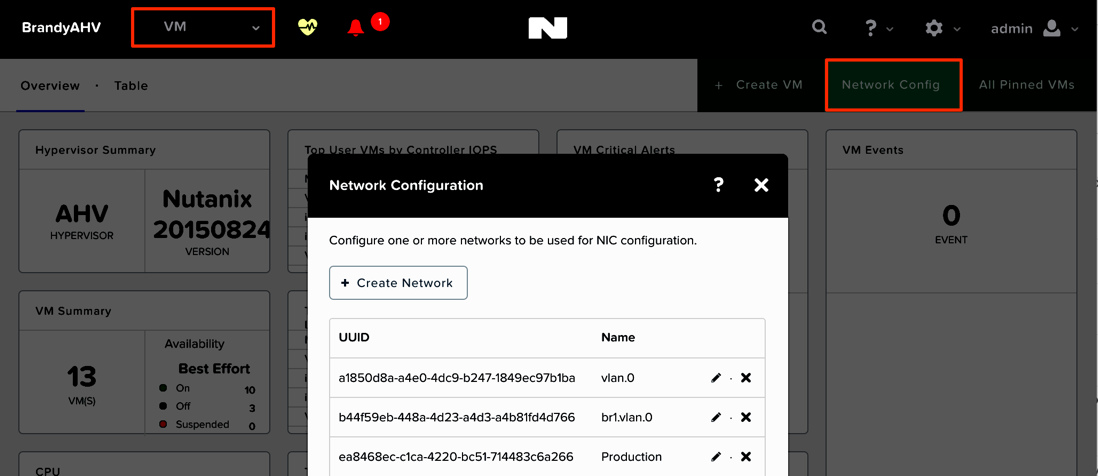Select UUID a1850d8a-a4e0-4dc9-b247-1849ec97b1ba
This screenshot has width=1098, height=476.
pos(457,378)
